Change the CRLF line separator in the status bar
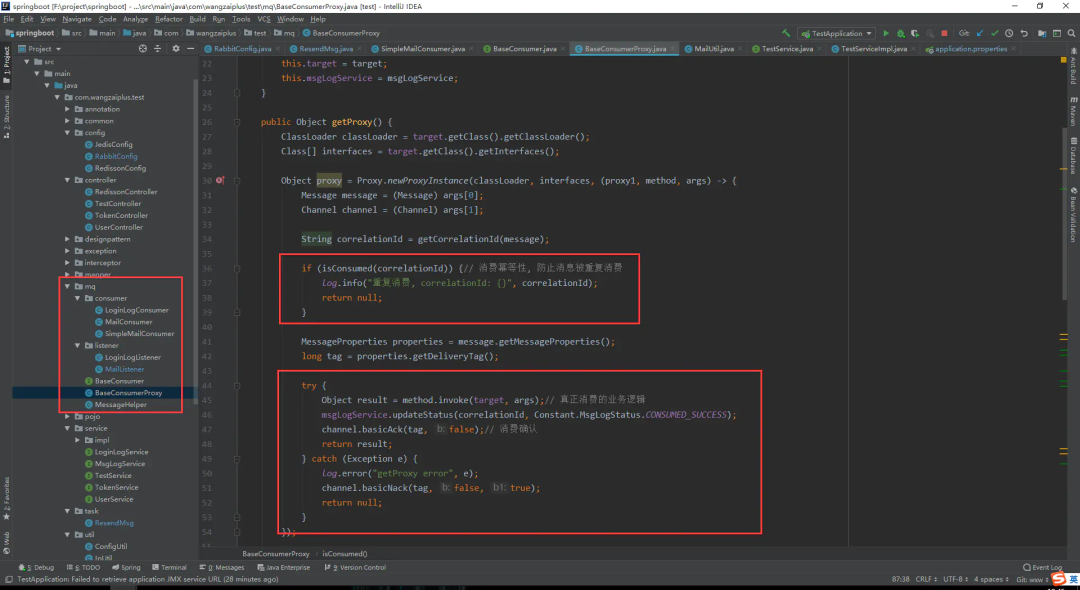This screenshot has height=590, width=1080. click(926, 579)
